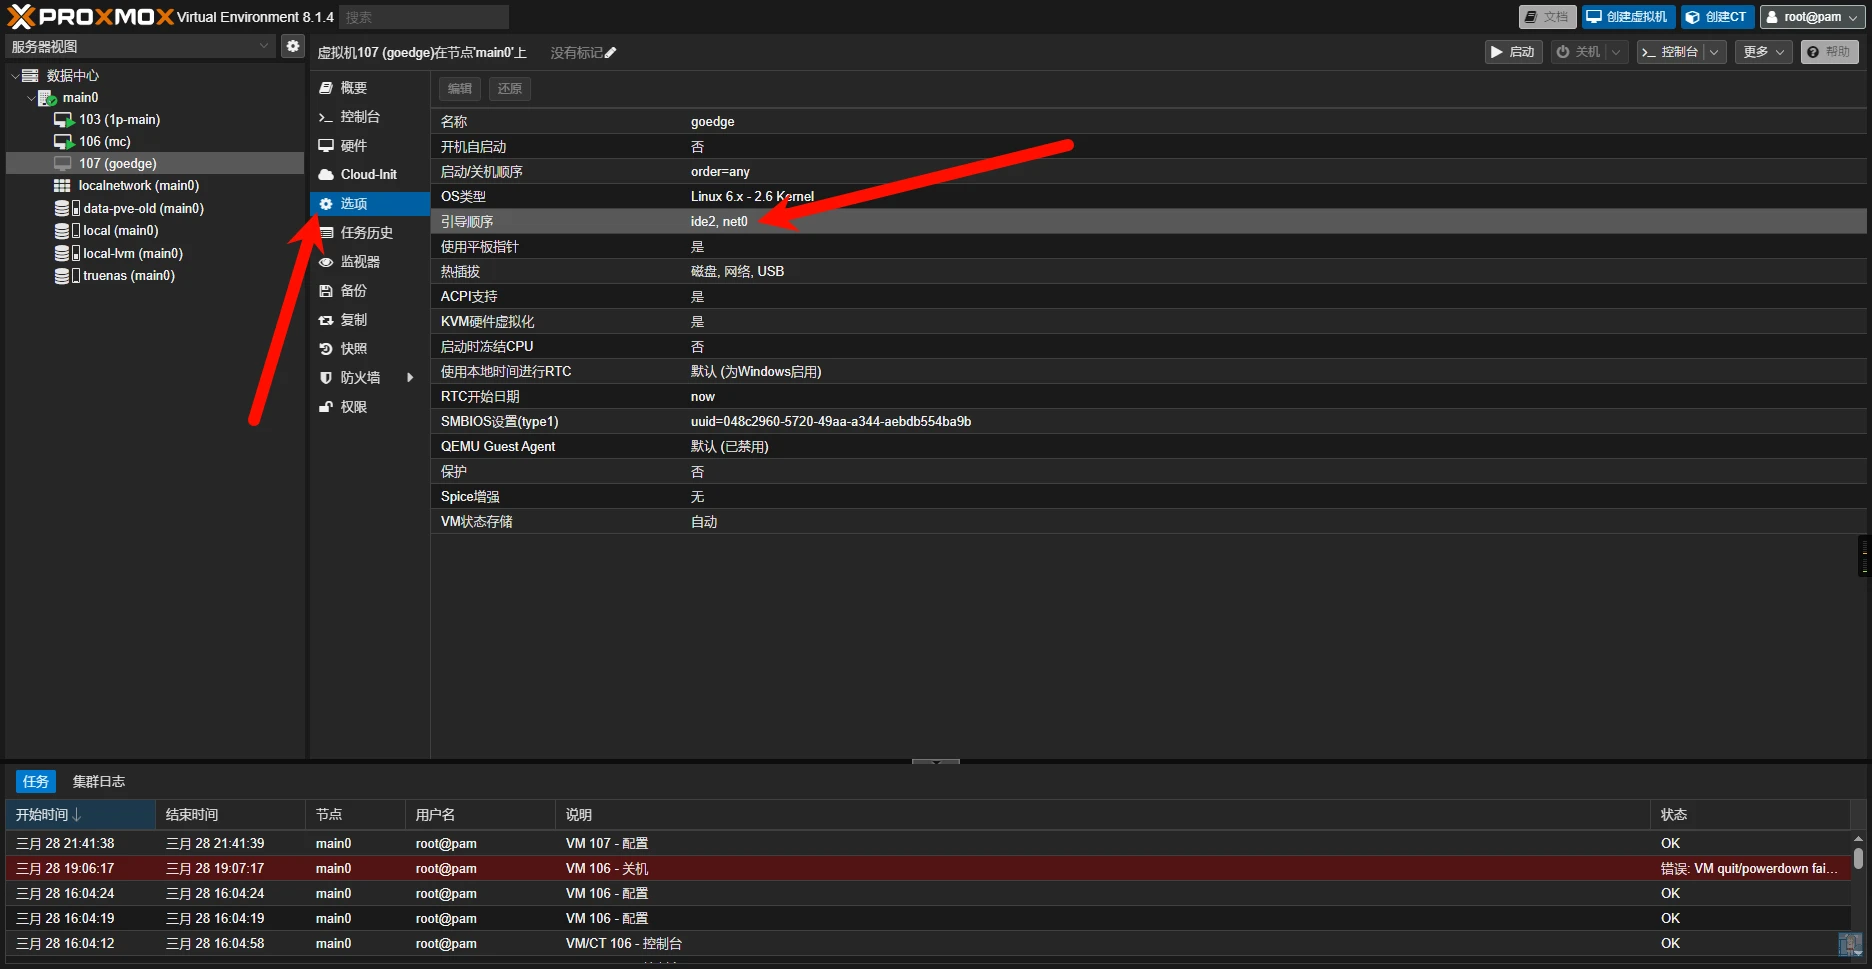Click the 创建虚拟机 create VM button
This screenshot has width=1872, height=969.
(1627, 17)
